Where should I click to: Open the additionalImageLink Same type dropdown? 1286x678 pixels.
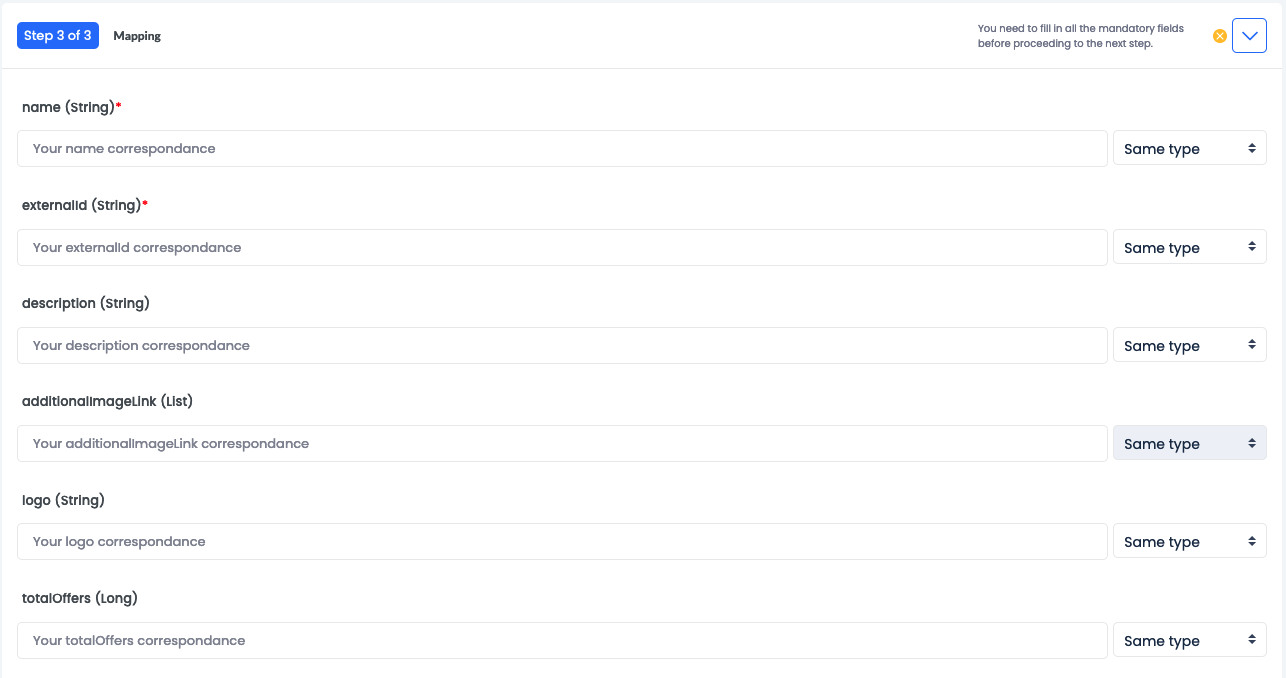pos(1189,444)
